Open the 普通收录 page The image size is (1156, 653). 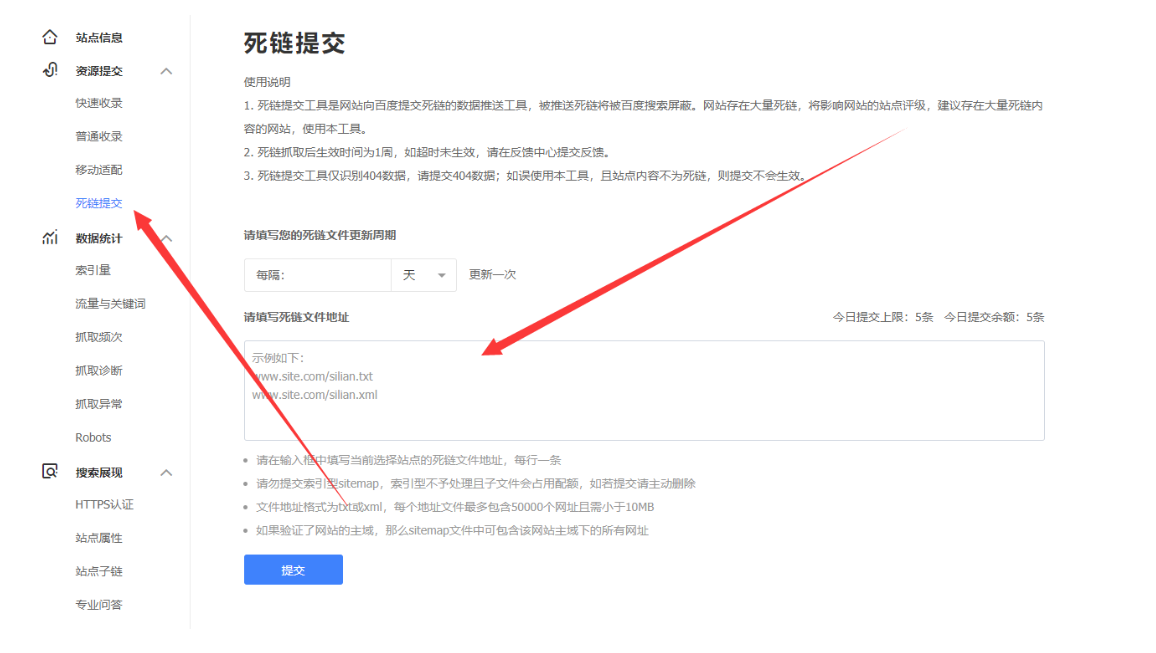[x=101, y=136]
